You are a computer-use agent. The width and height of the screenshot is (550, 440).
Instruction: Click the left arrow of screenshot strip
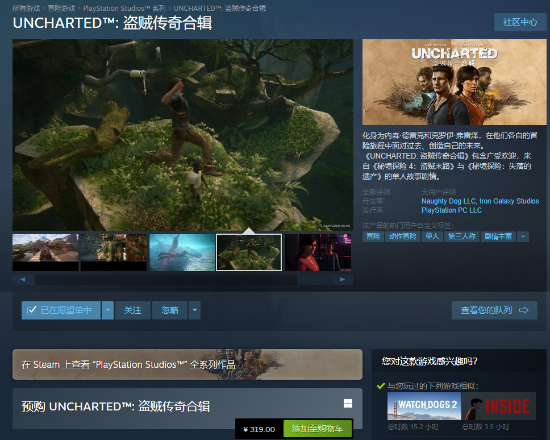23,280
